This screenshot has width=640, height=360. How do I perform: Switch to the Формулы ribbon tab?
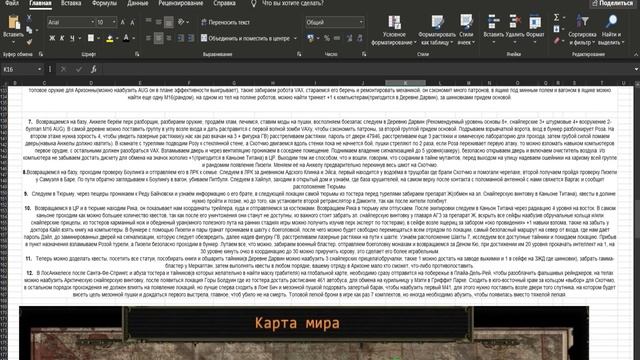[x=104, y=3]
